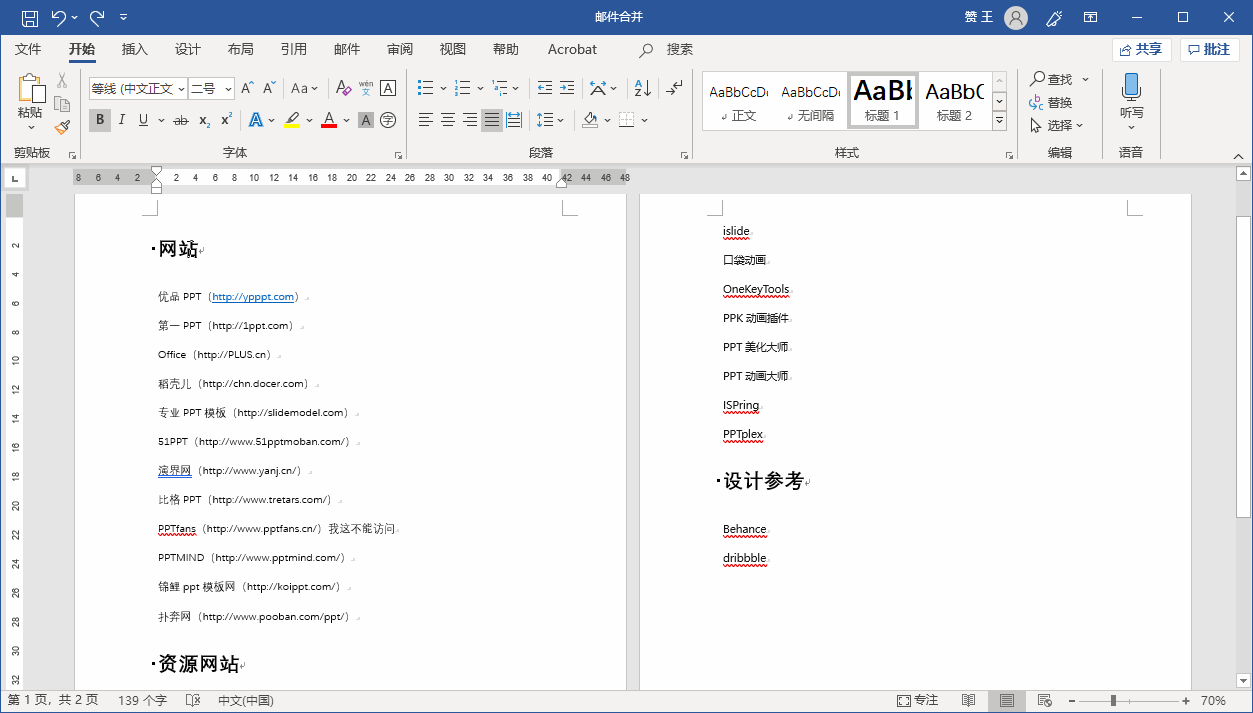The height and width of the screenshot is (713, 1253).
Task: Click the Format Painter brush icon
Action: pos(62,127)
